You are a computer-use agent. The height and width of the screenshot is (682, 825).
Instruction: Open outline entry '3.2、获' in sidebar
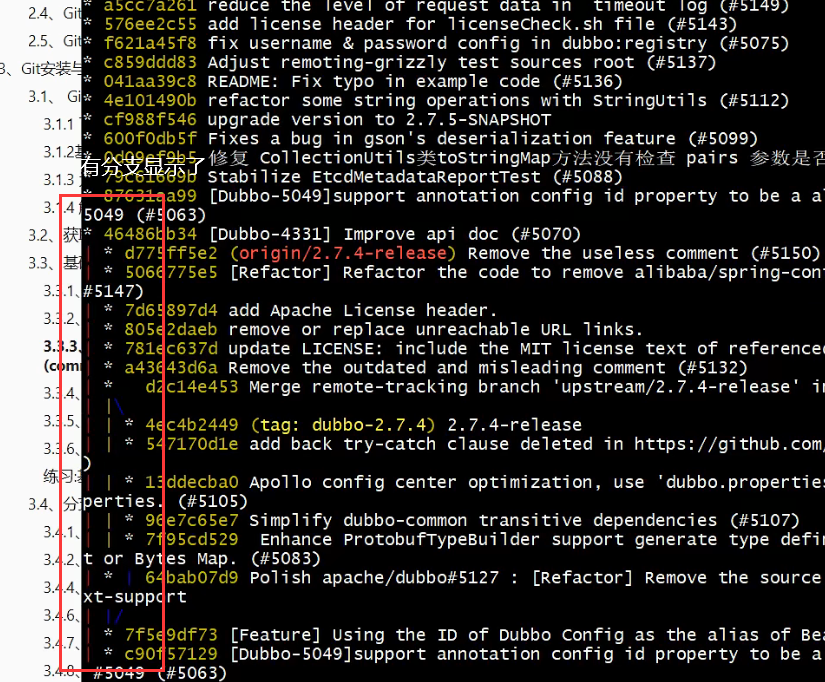click(55, 235)
